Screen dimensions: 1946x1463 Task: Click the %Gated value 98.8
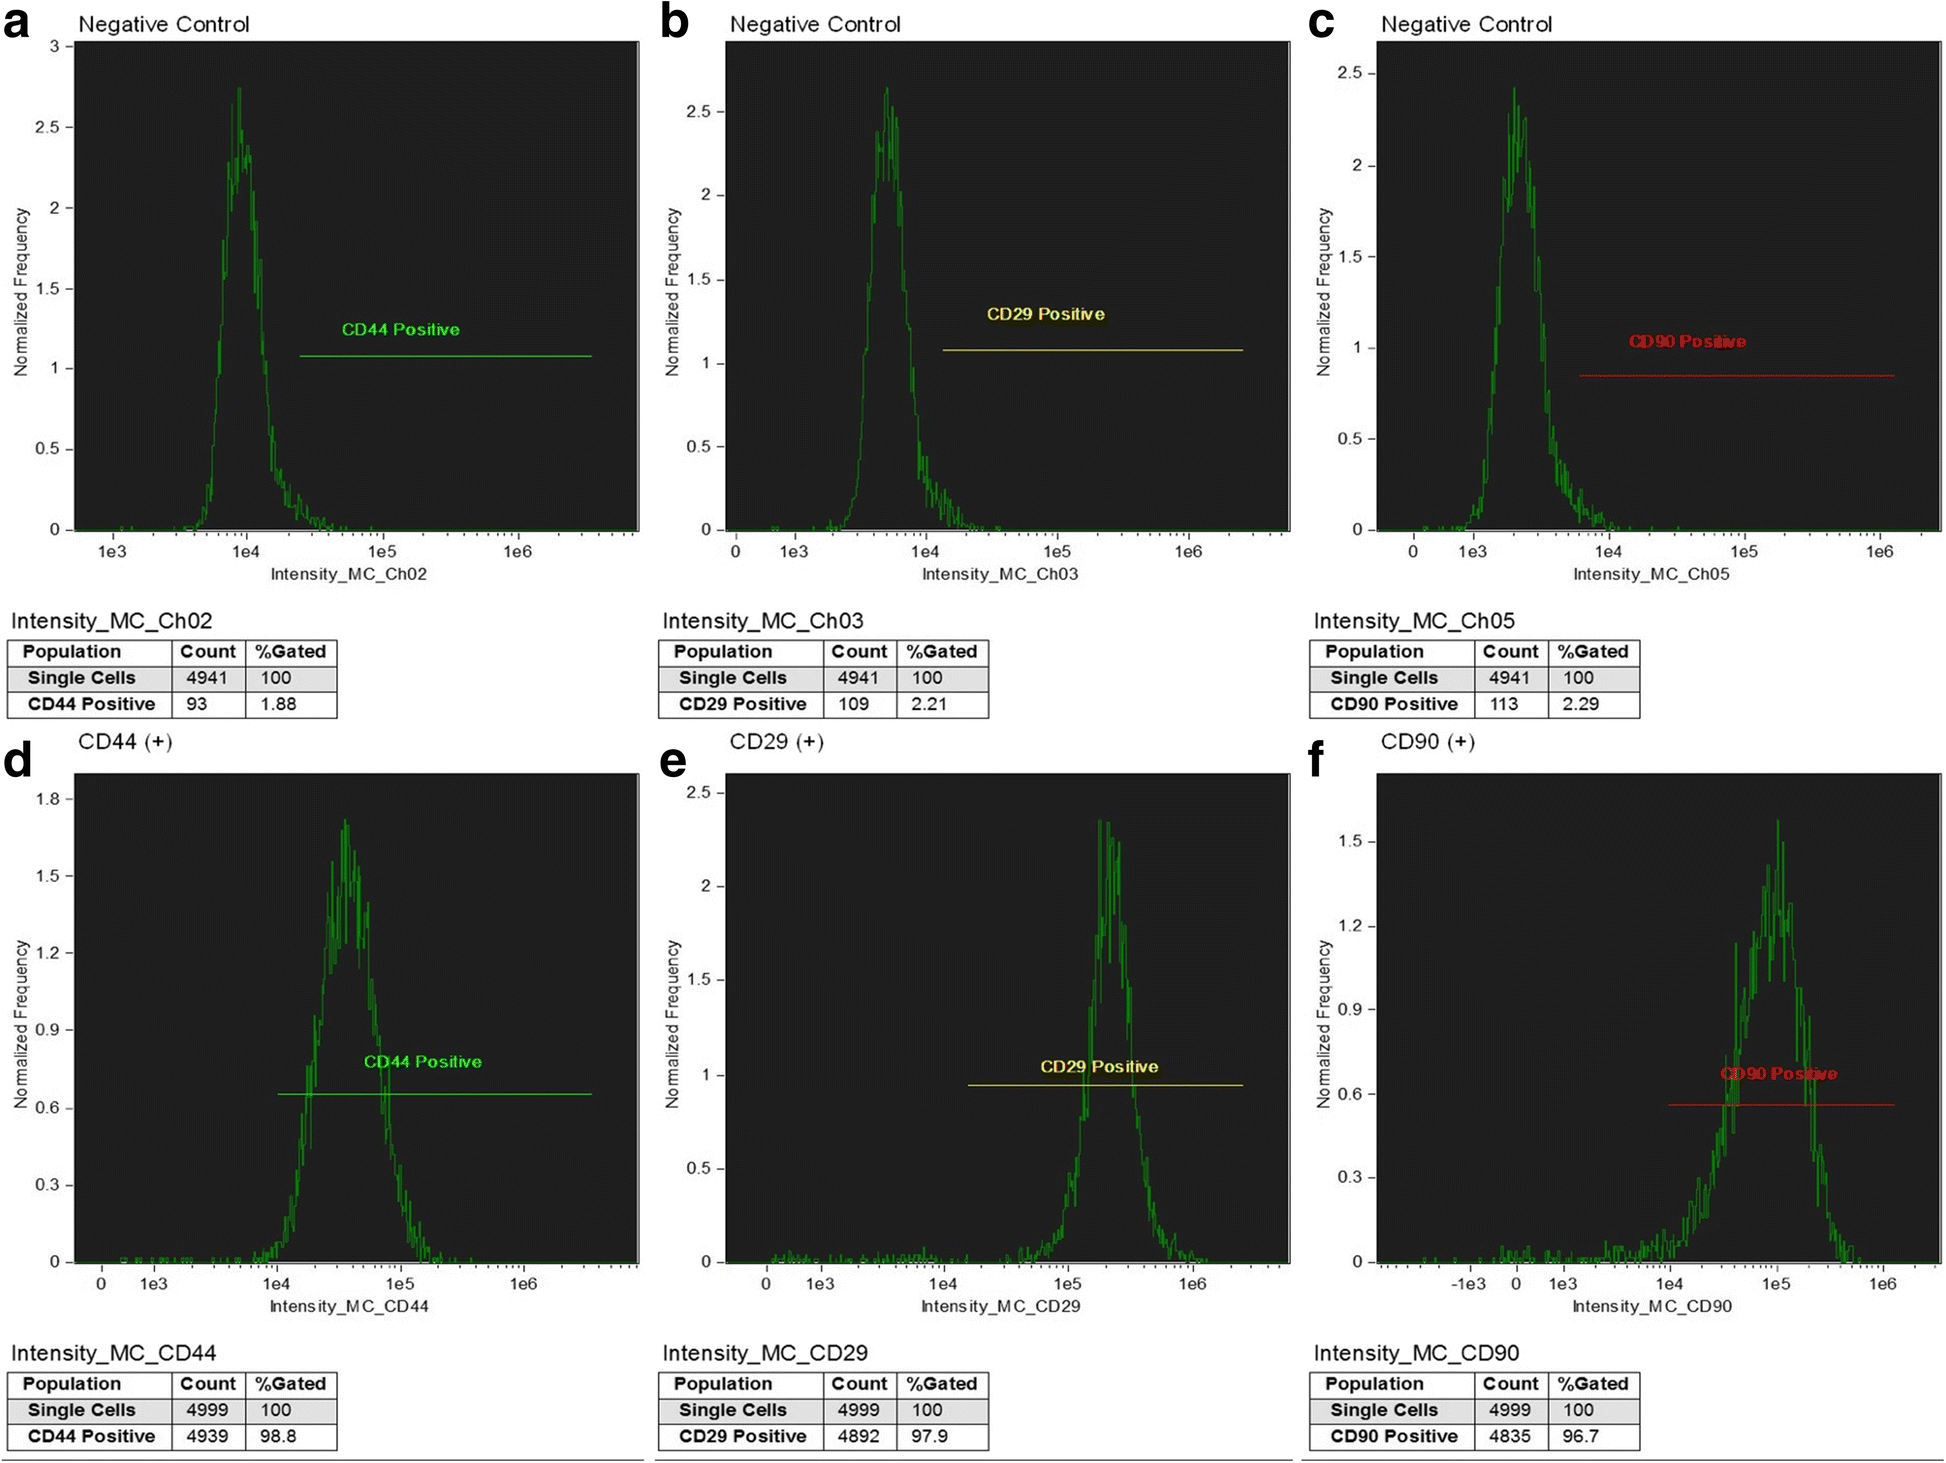pos(278,1436)
